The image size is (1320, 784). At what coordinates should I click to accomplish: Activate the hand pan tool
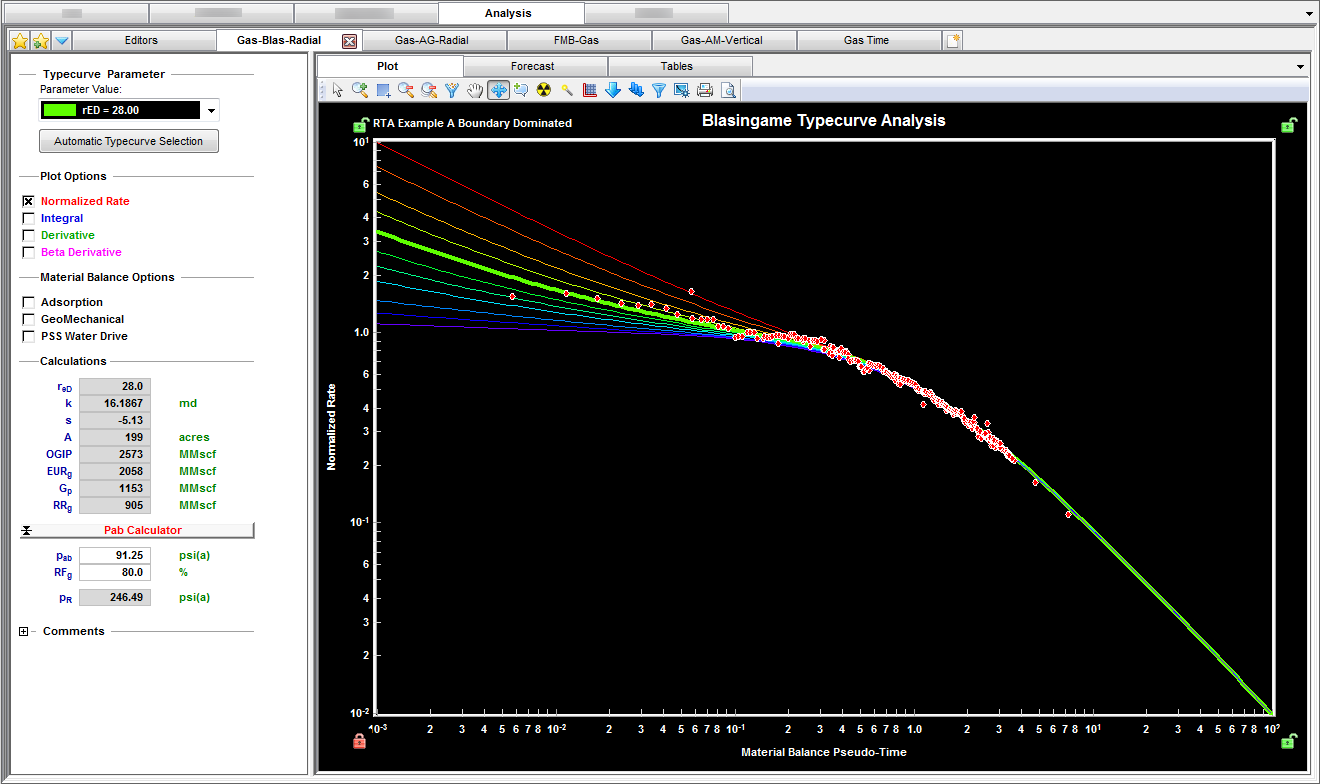click(475, 90)
